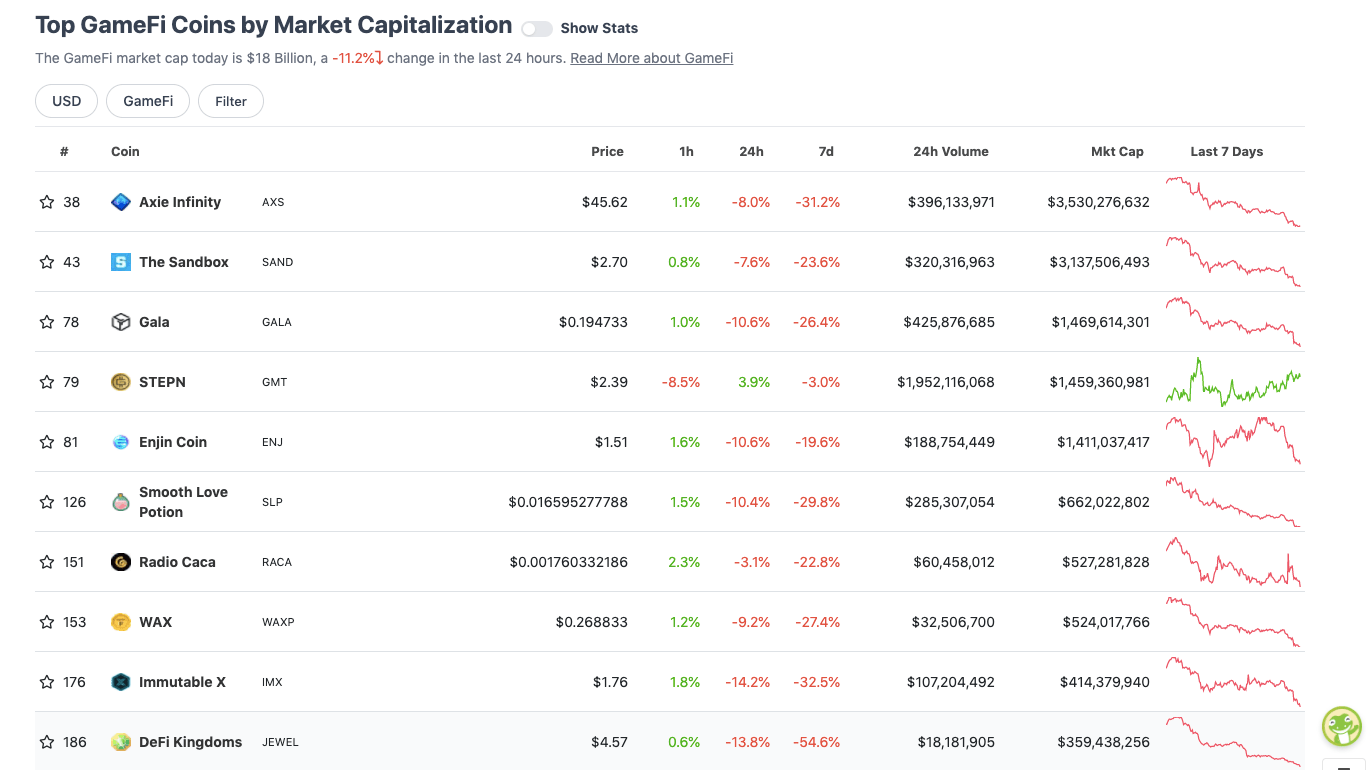The width and height of the screenshot is (1370, 770).
Task: Open the STEPN coin page
Action: 162,382
